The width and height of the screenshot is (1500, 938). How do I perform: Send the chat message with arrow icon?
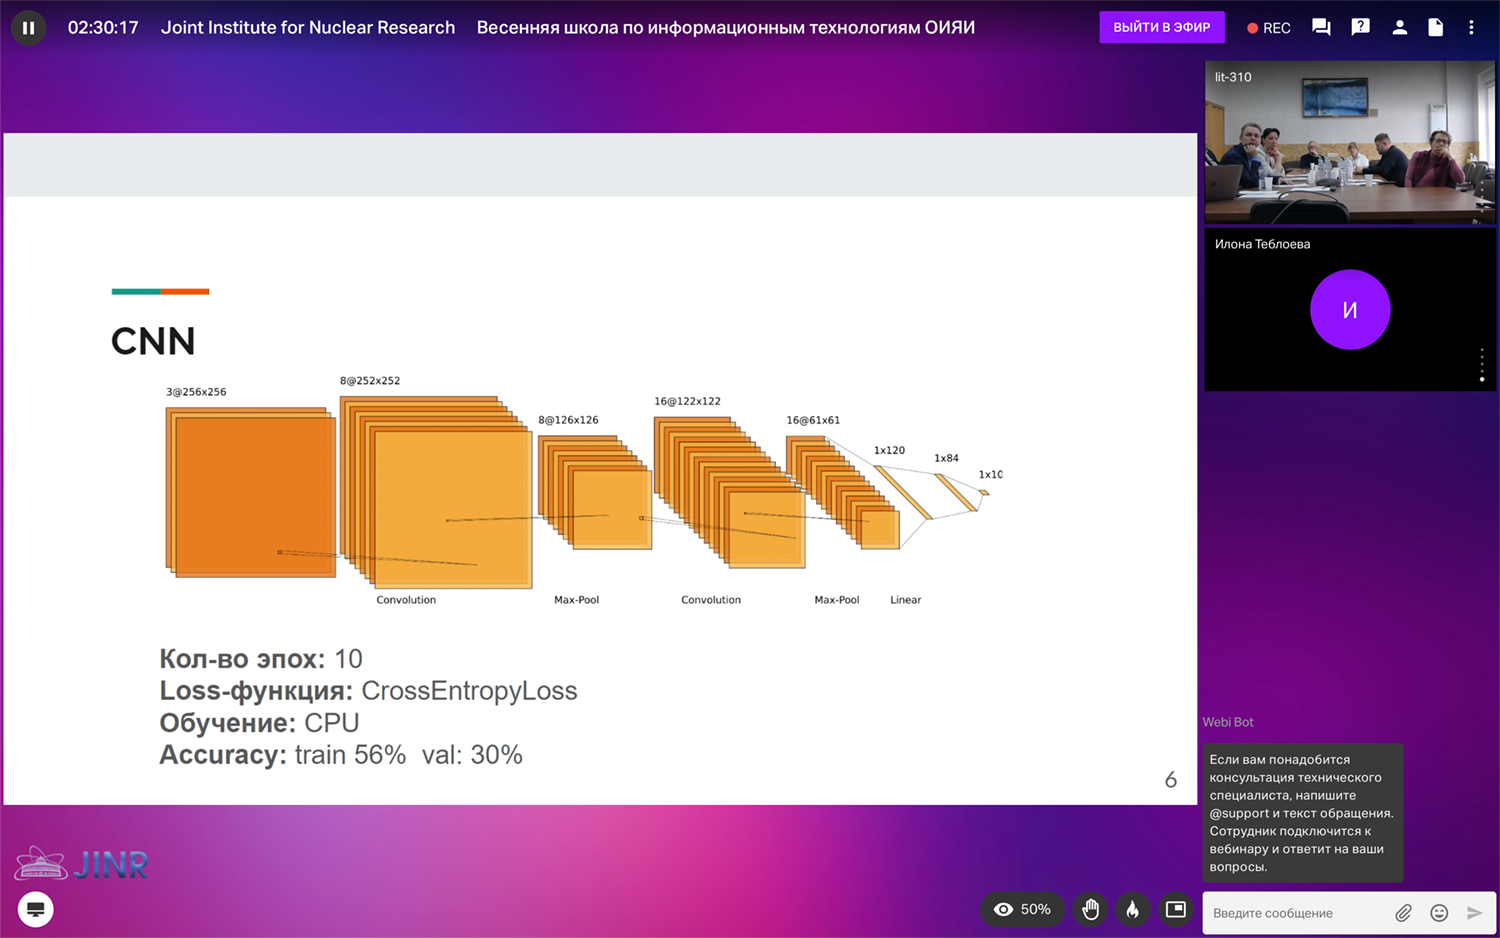[1474, 913]
